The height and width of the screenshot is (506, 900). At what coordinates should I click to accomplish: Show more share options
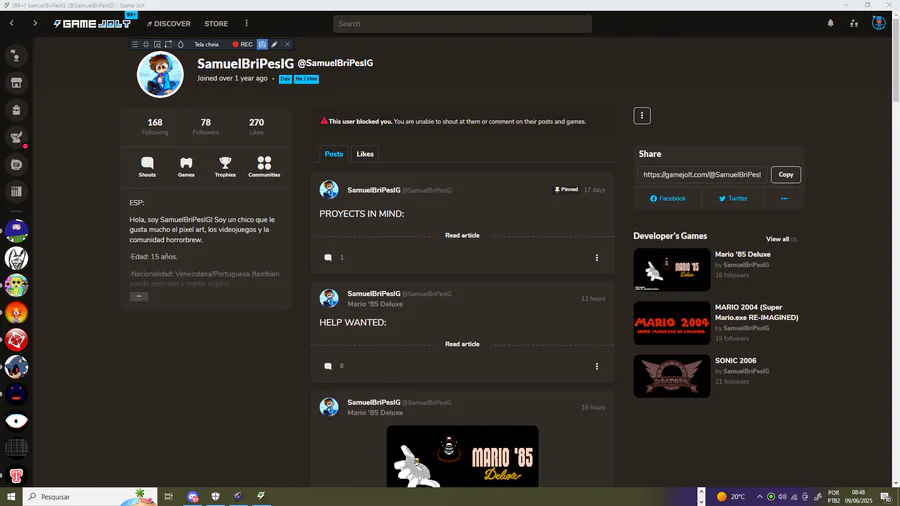(x=784, y=198)
